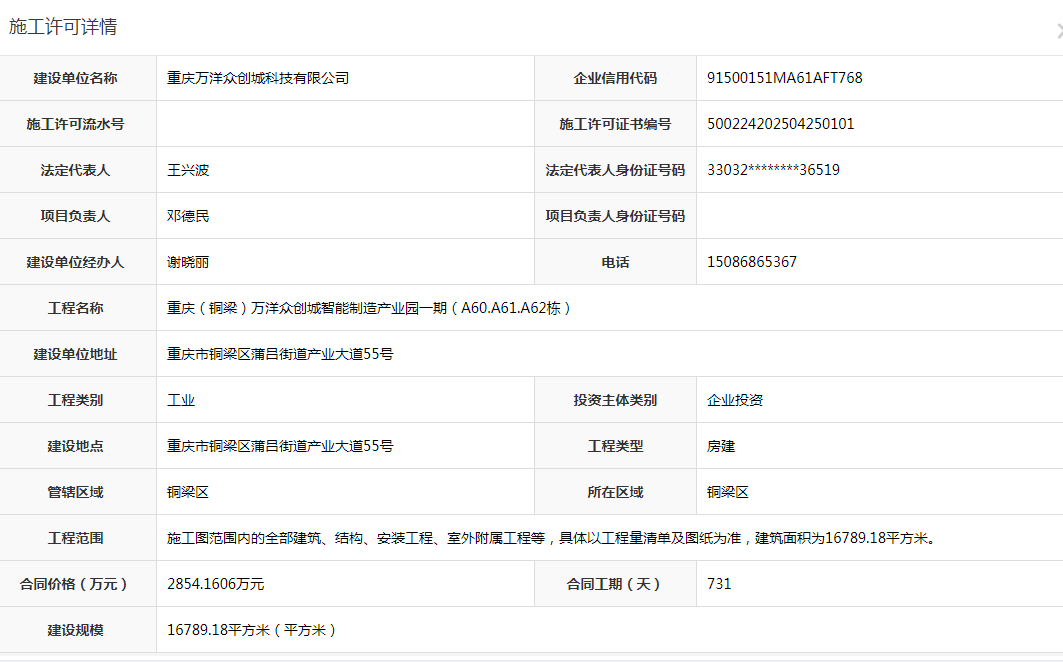Click project leader name 邓德民
This screenshot has width=1063, height=662.
tap(188, 216)
